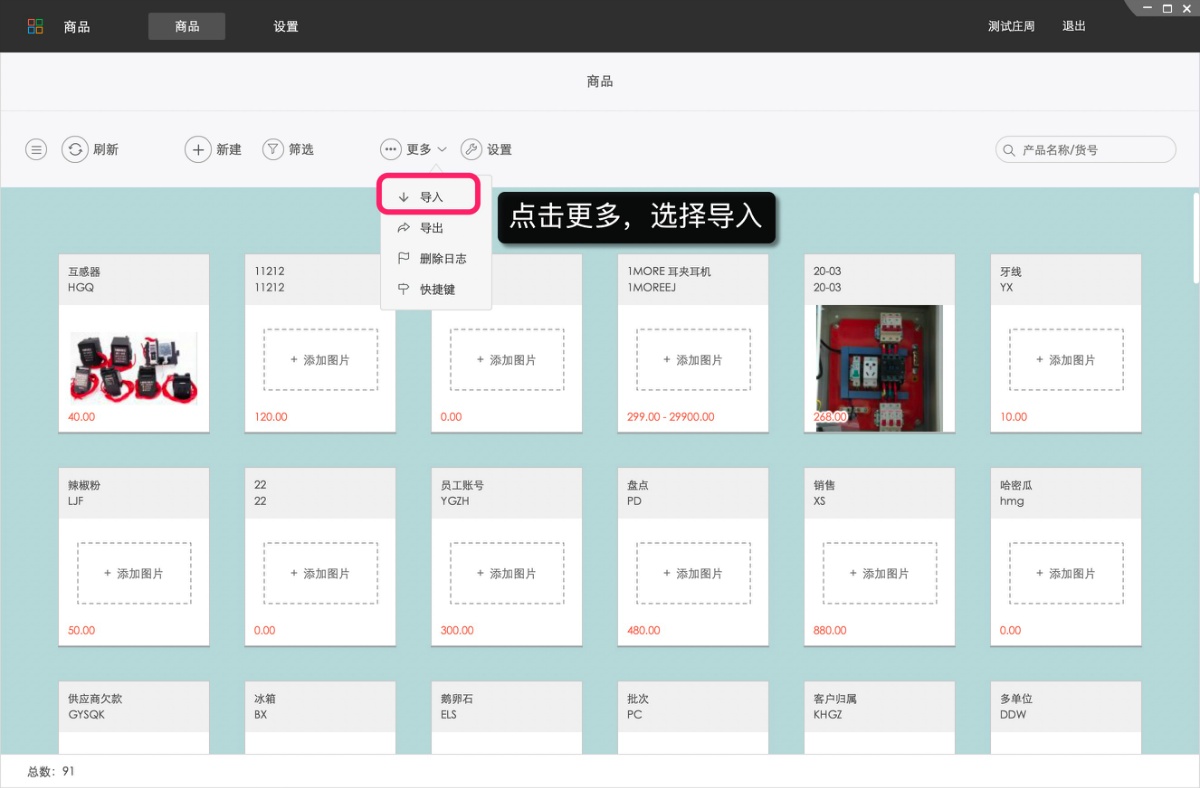This screenshot has width=1200, height=788.
Task: Open the 筛选 filter funnel icon
Action: pos(273,149)
